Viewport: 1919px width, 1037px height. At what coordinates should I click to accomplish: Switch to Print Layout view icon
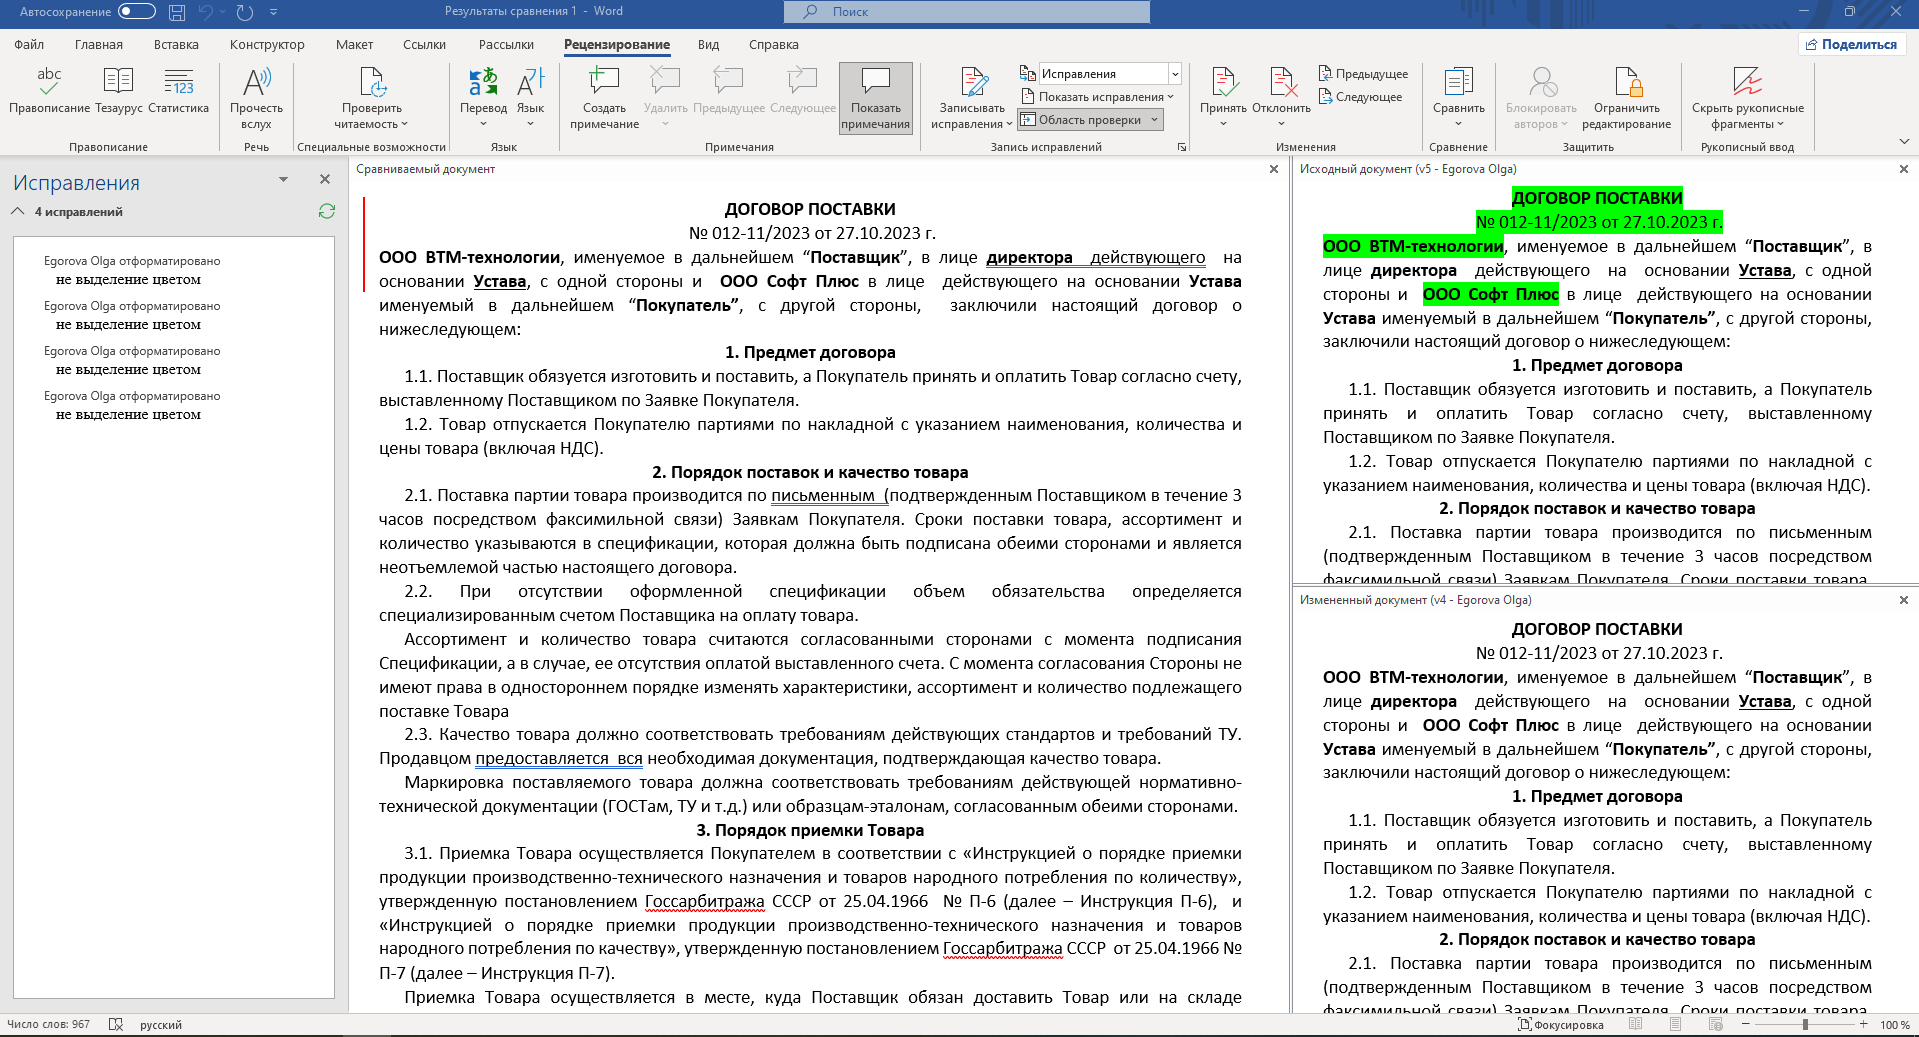click(1676, 1024)
